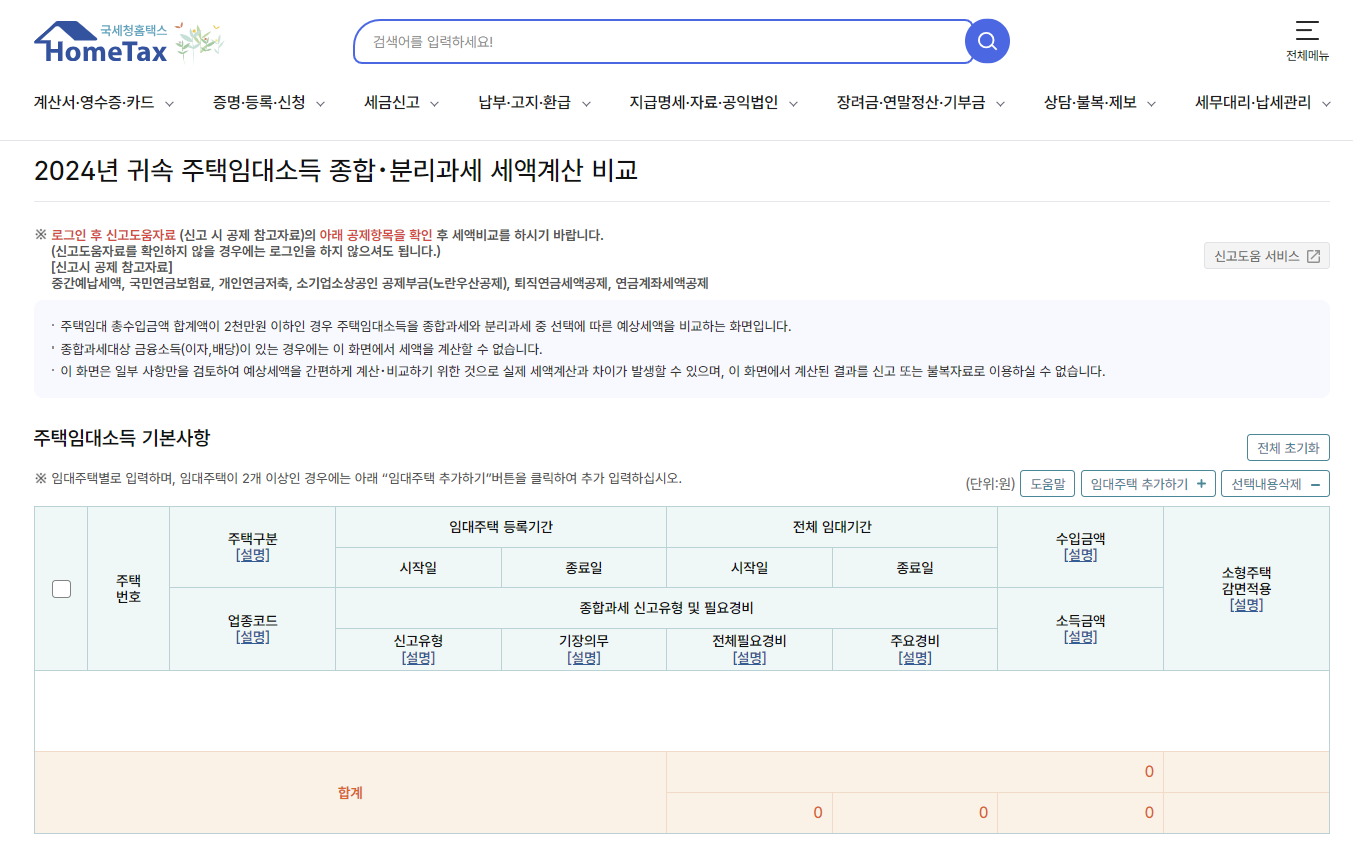Click the red text 로그인 후 신고도움자료
The height and width of the screenshot is (842, 1353).
[x=113, y=235]
